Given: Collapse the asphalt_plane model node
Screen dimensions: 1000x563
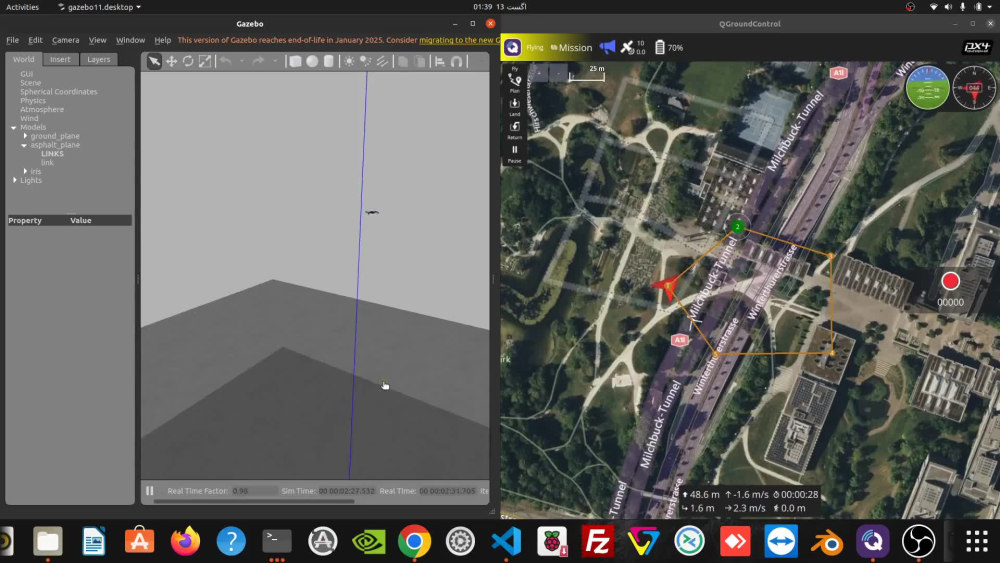Looking at the screenshot, I should click(24, 145).
